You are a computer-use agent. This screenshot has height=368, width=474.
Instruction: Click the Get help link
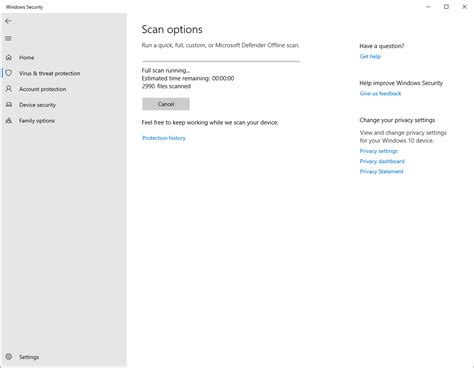370,56
